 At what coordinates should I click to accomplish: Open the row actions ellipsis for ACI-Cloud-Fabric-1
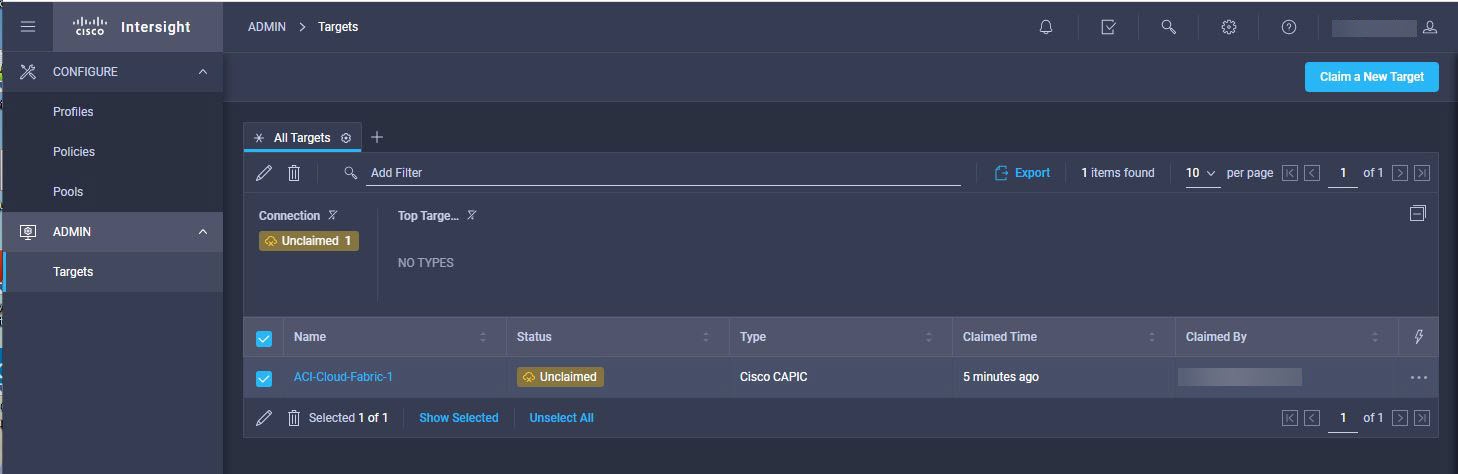[1418, 378]
